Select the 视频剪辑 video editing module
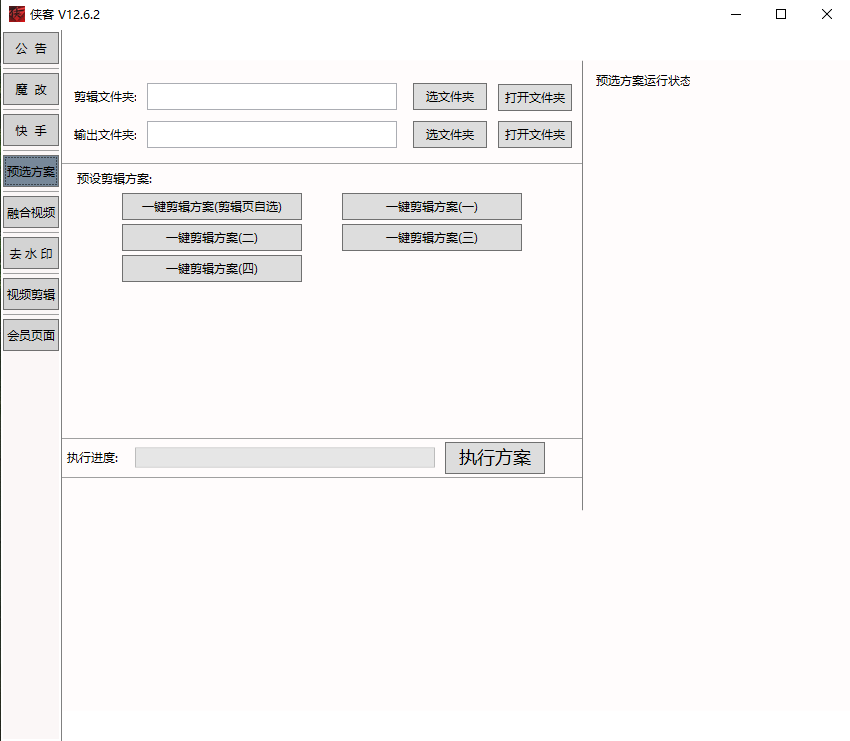The height and width of the screenshot is (741, 850). [x=31, y=294]
